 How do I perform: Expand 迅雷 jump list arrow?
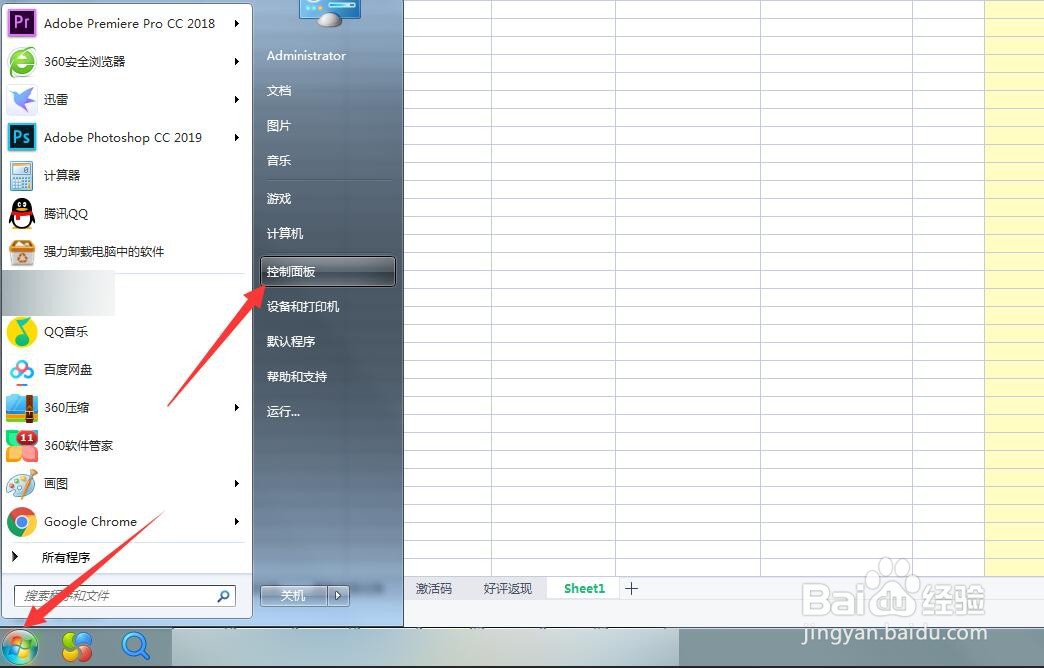236,99
